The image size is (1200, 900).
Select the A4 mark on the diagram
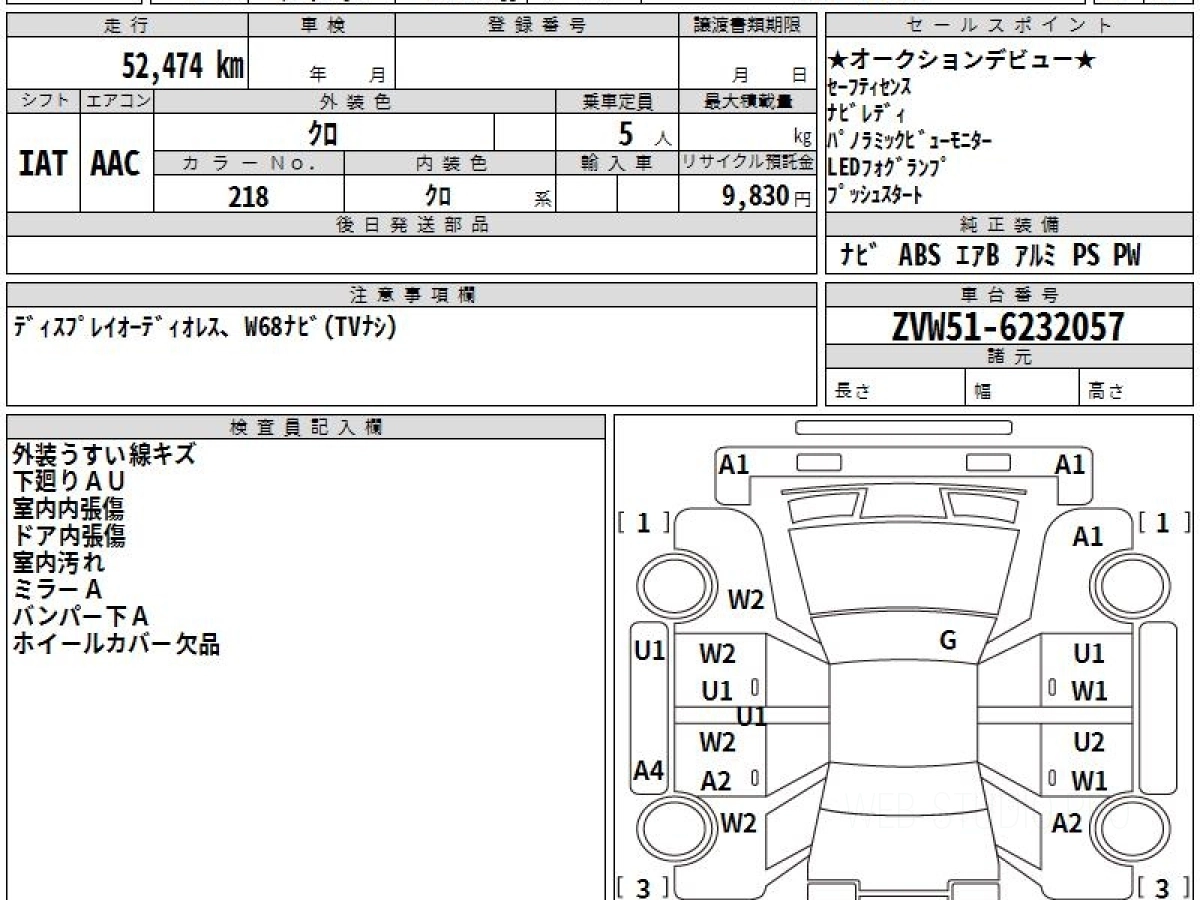click(x=649, y=771)
